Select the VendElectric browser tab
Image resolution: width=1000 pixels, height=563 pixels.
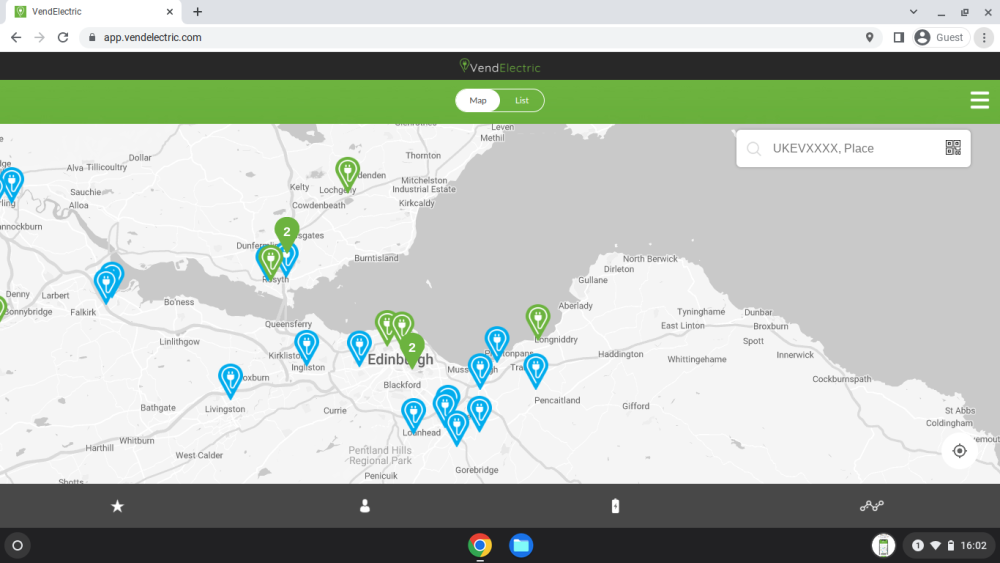click(x=92, y=11)
